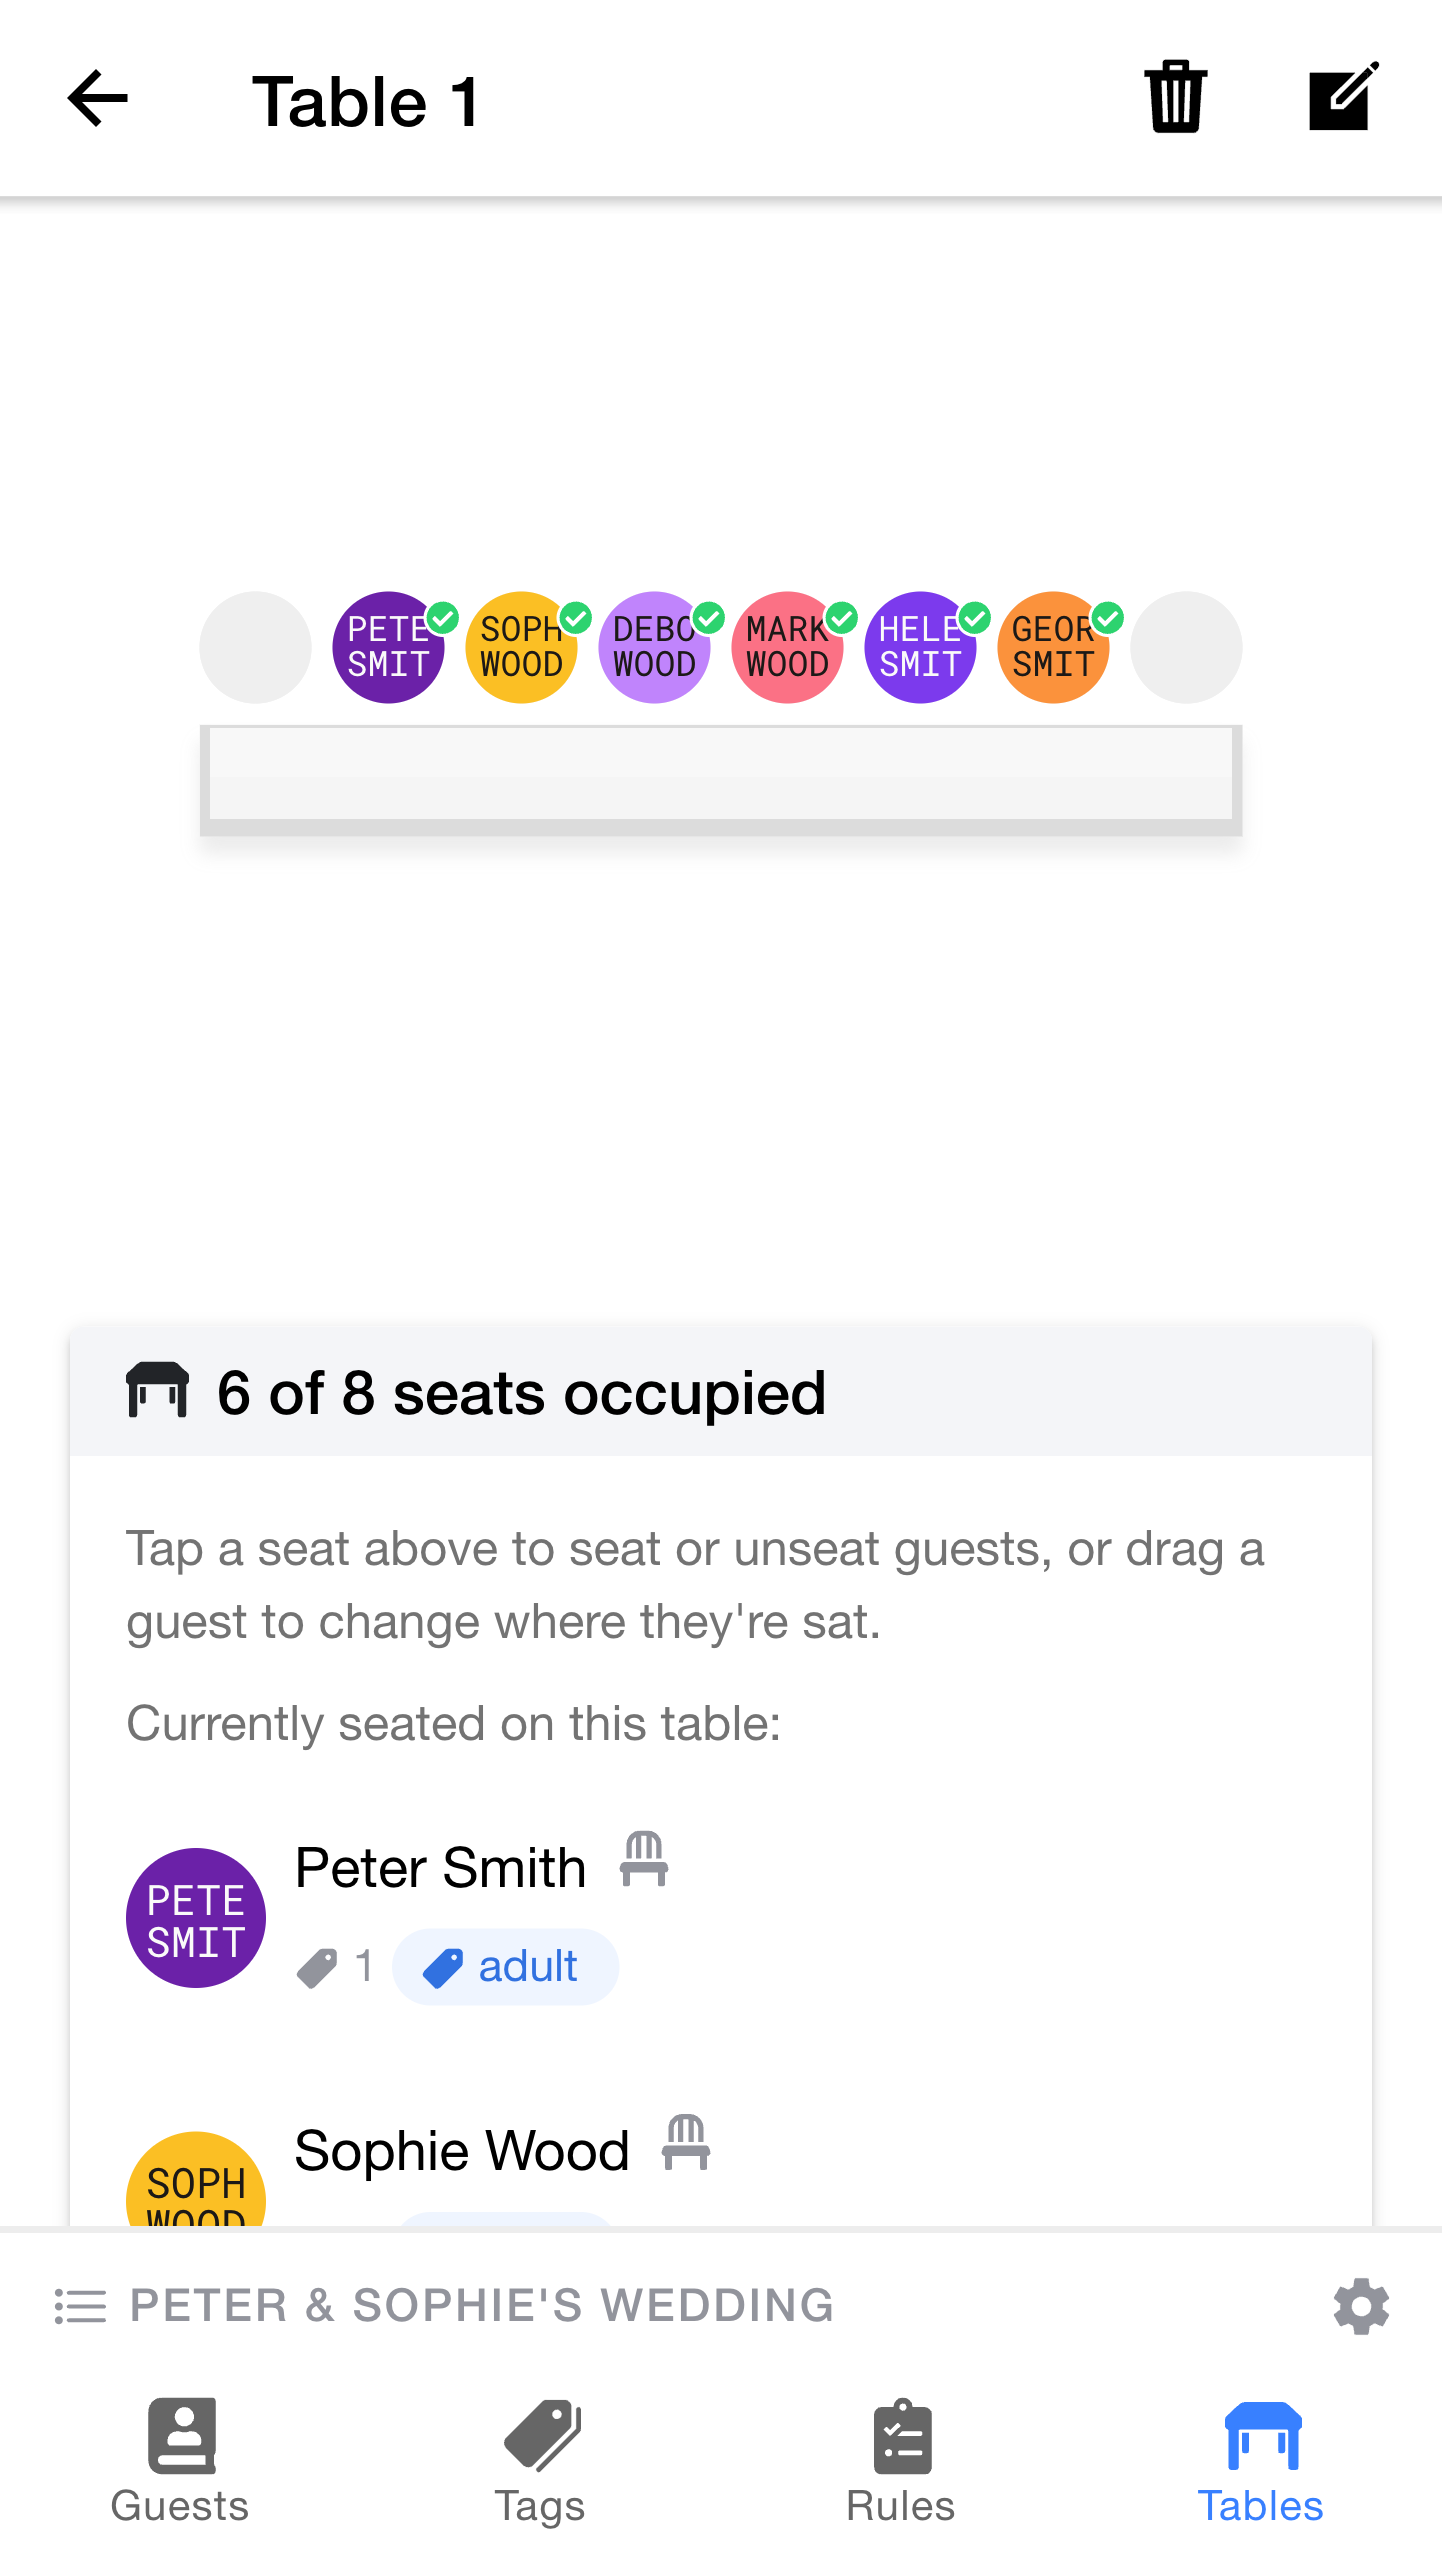Open the event list menu icon
The height and width of the screenshot is (2562, 1442).
[x=80, y=2306]
